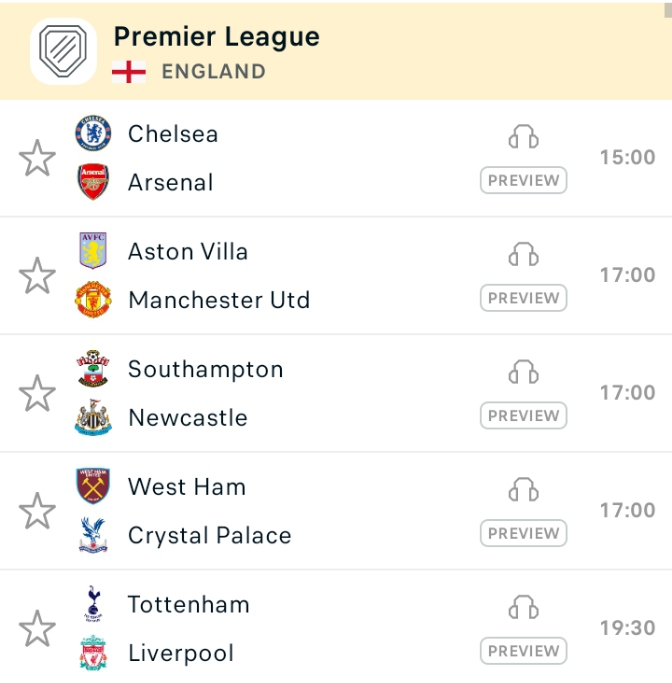This screenshot has width=672, height=683.
Task: Open the Premier League title link
Action: [x=216, y=37]
